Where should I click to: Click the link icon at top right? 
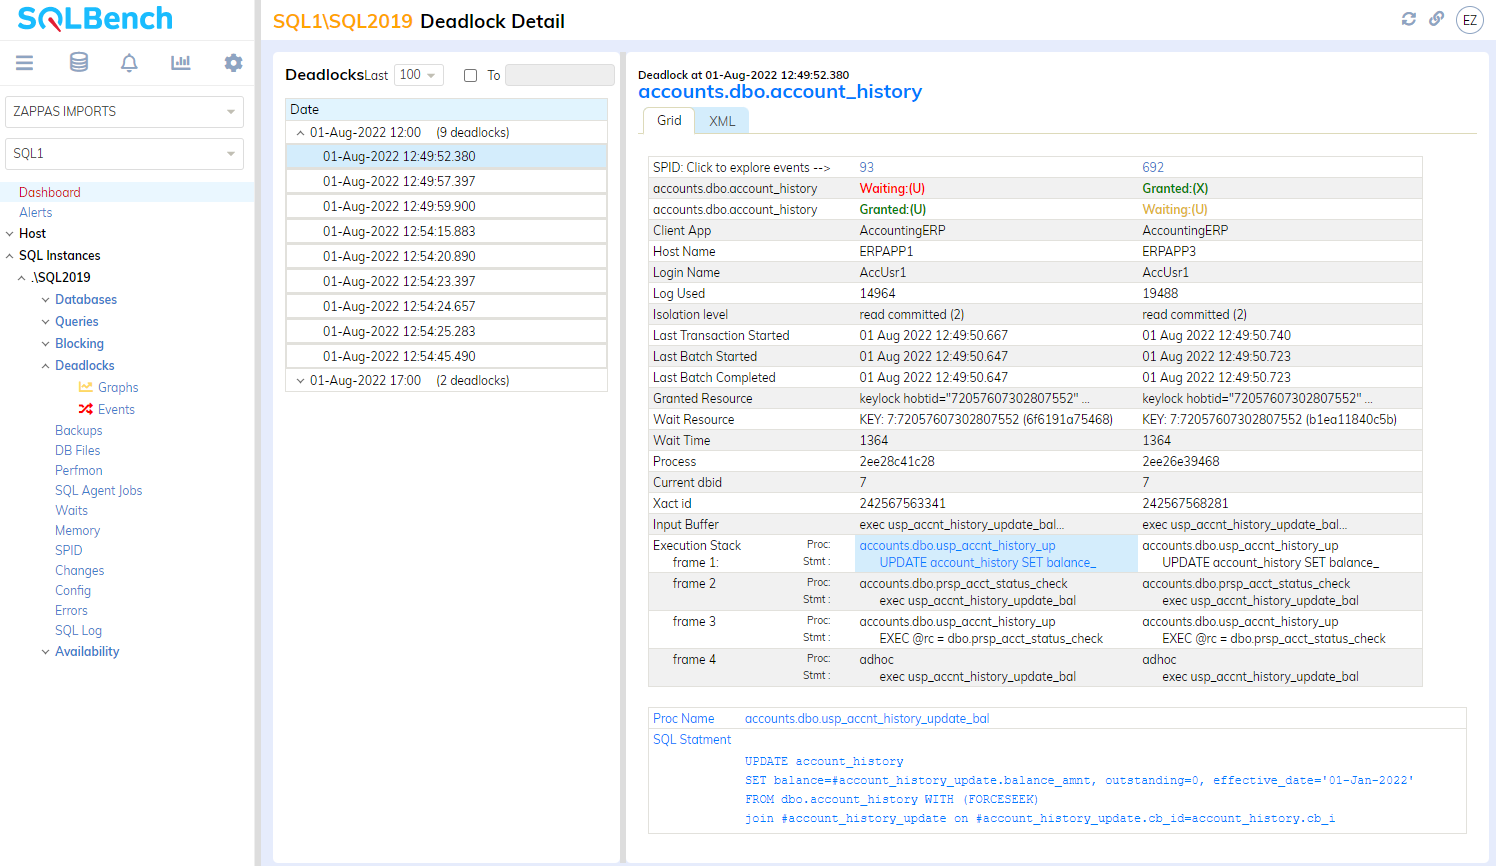pyautogui.click(x=1436, y=19)
